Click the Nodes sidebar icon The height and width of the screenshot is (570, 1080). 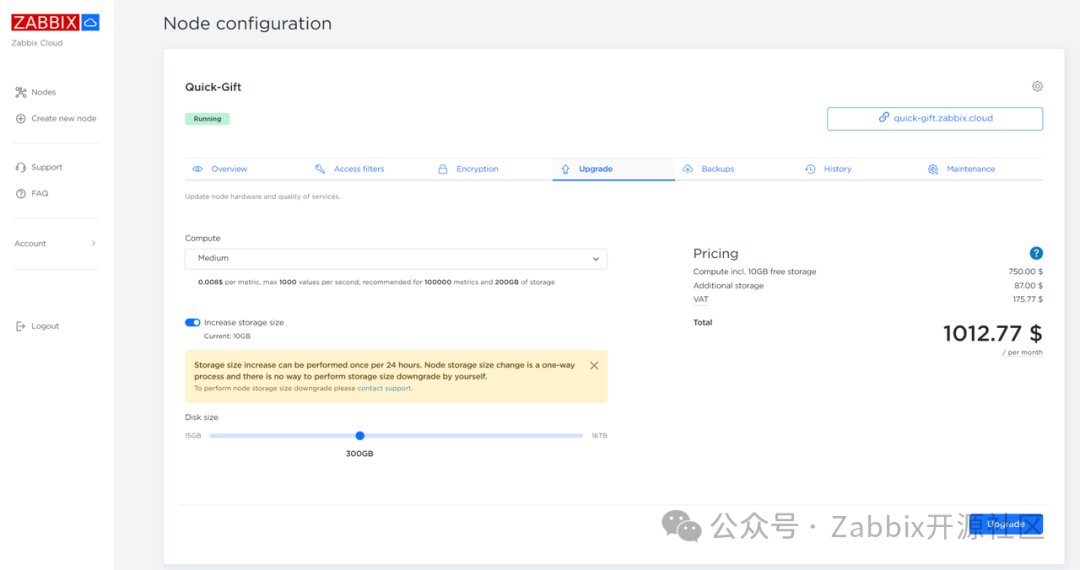21,92
